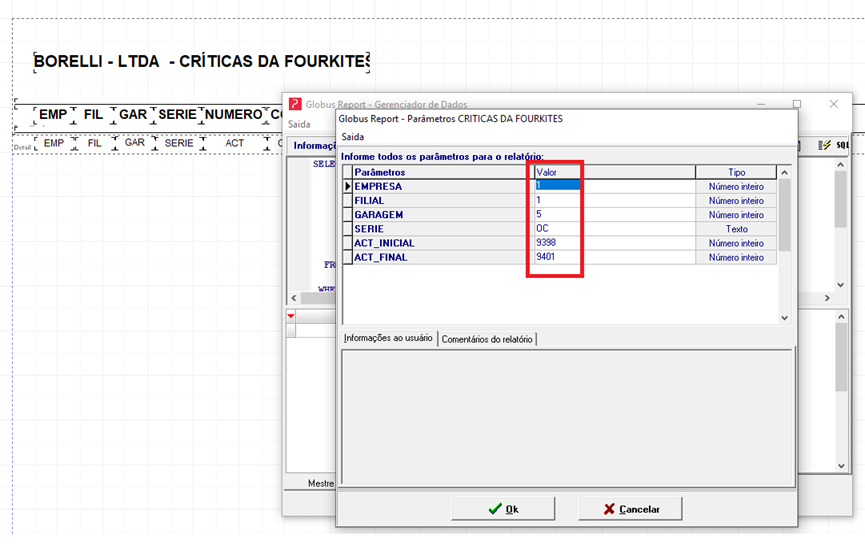Select ACT_INICIAL value cell 9398
Screen dimensions: 865x552
pyautogui.click(x=615, y=243)
